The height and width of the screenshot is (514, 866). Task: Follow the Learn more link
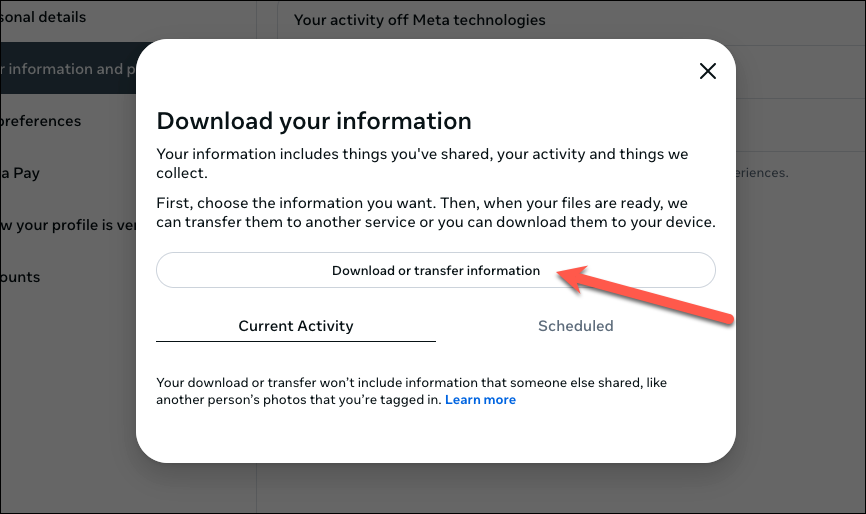[481, 400]
